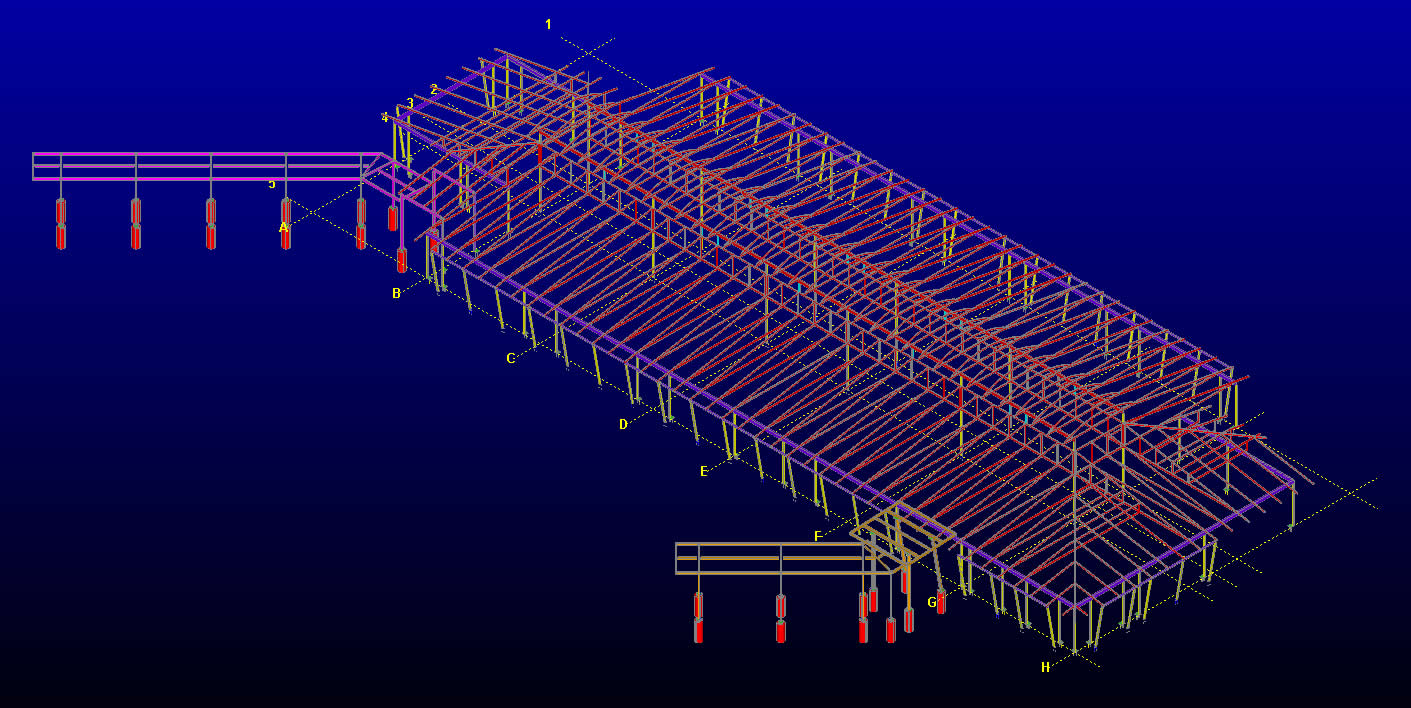Select grid label H at bottom corner

tap(1045, 667)
